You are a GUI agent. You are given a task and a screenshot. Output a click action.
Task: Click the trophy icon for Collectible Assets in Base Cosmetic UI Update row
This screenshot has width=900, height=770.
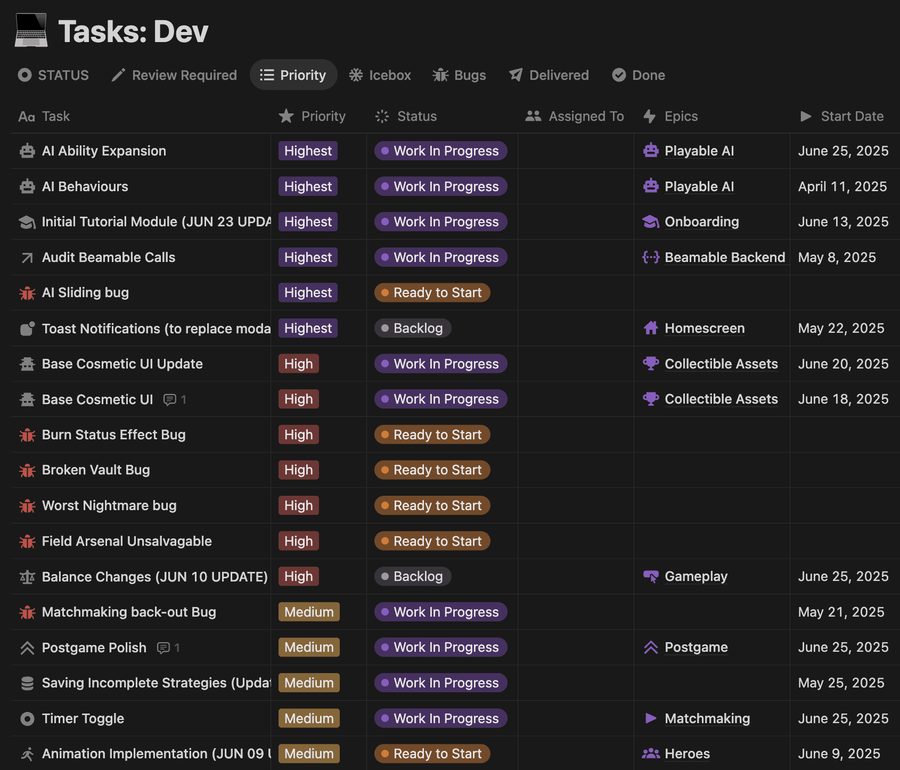pos(650,364)
